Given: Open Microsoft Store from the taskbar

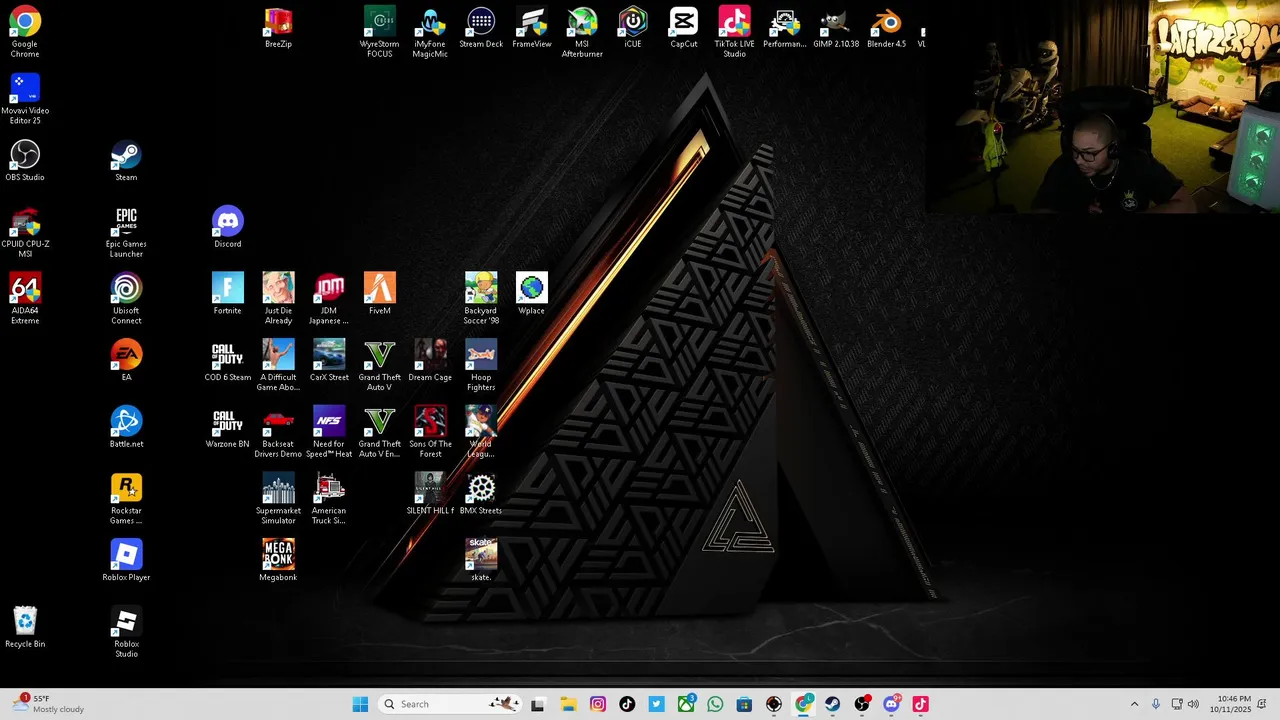Looking at the screenshot, I should tap(744, 704).
